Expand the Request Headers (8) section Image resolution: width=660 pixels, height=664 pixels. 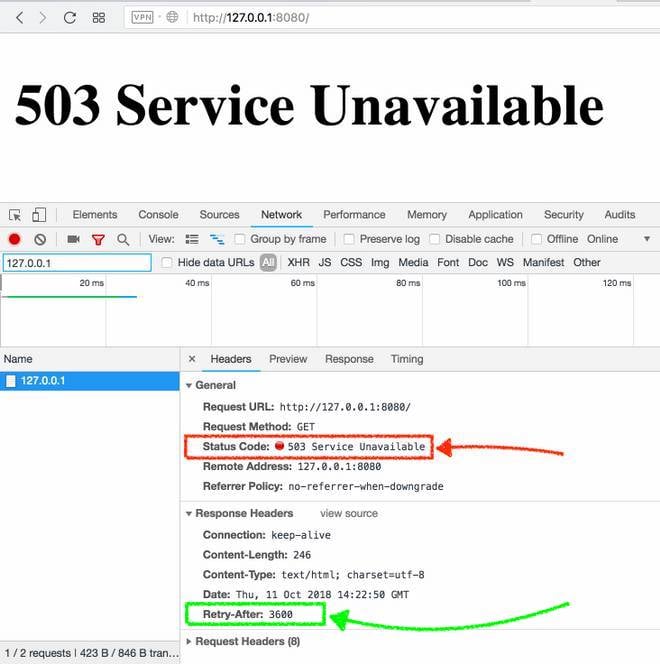click(x=190, y=641)
